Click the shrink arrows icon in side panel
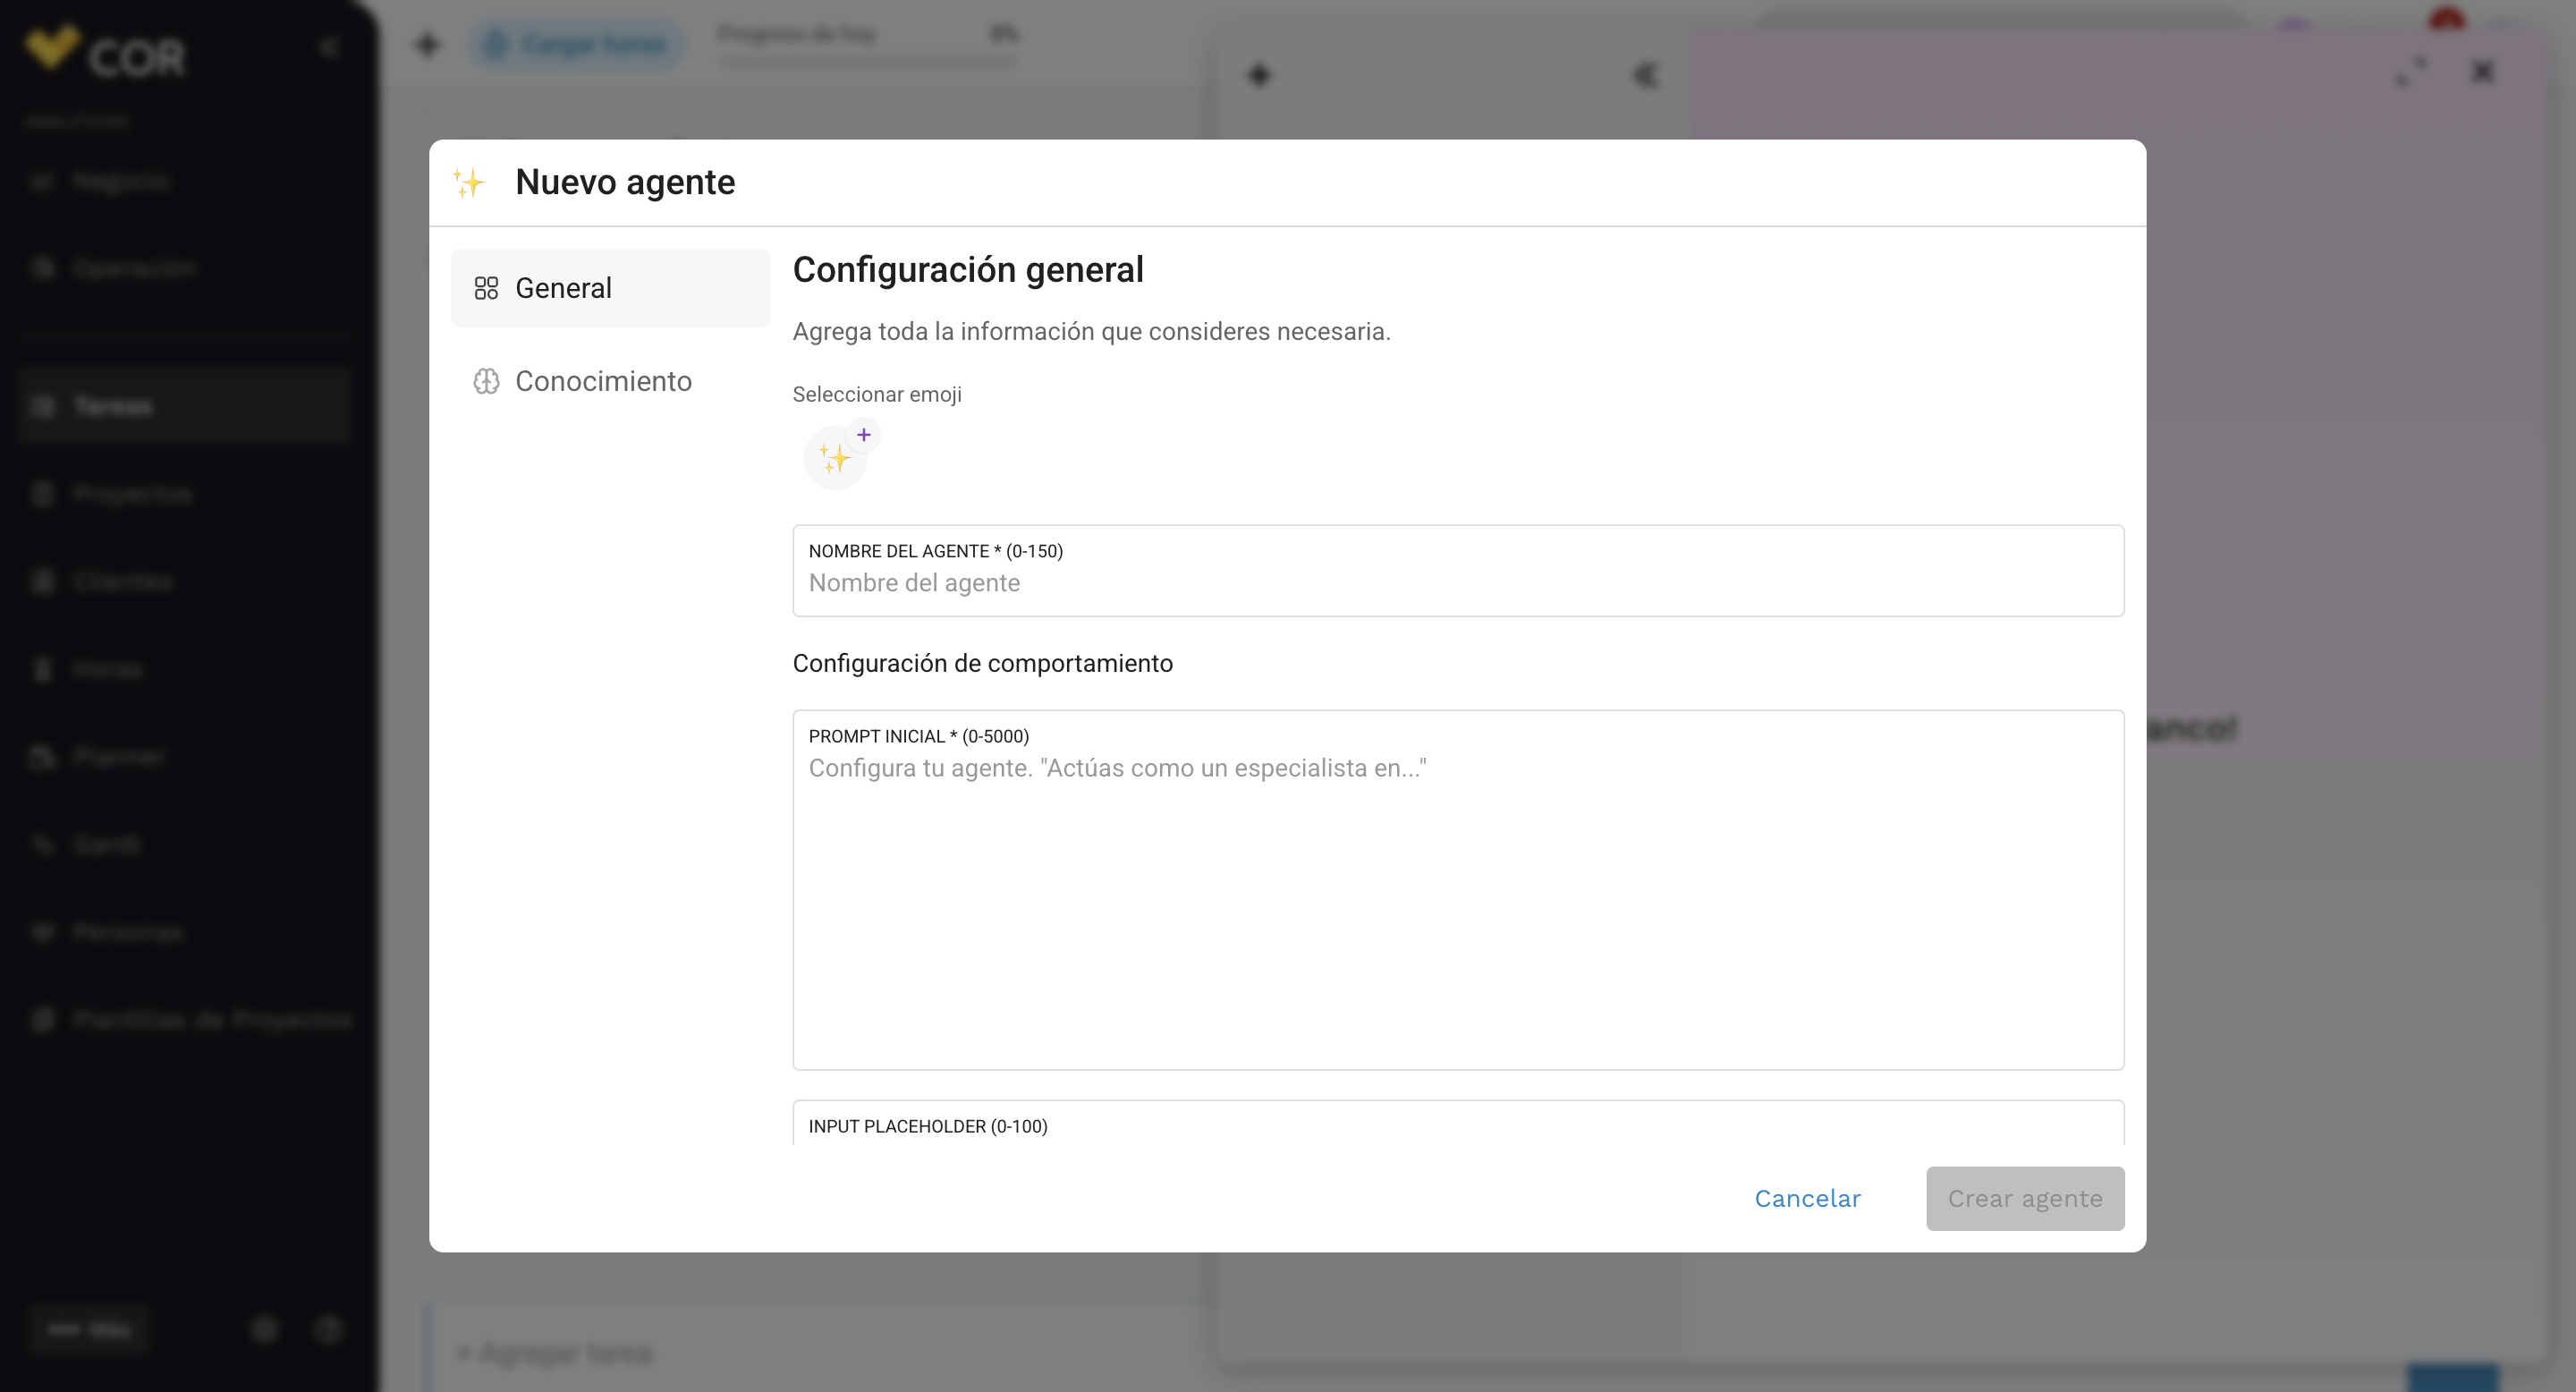The width and height of the screenshot is (2576, 1392). click(x=2411, y=72)
